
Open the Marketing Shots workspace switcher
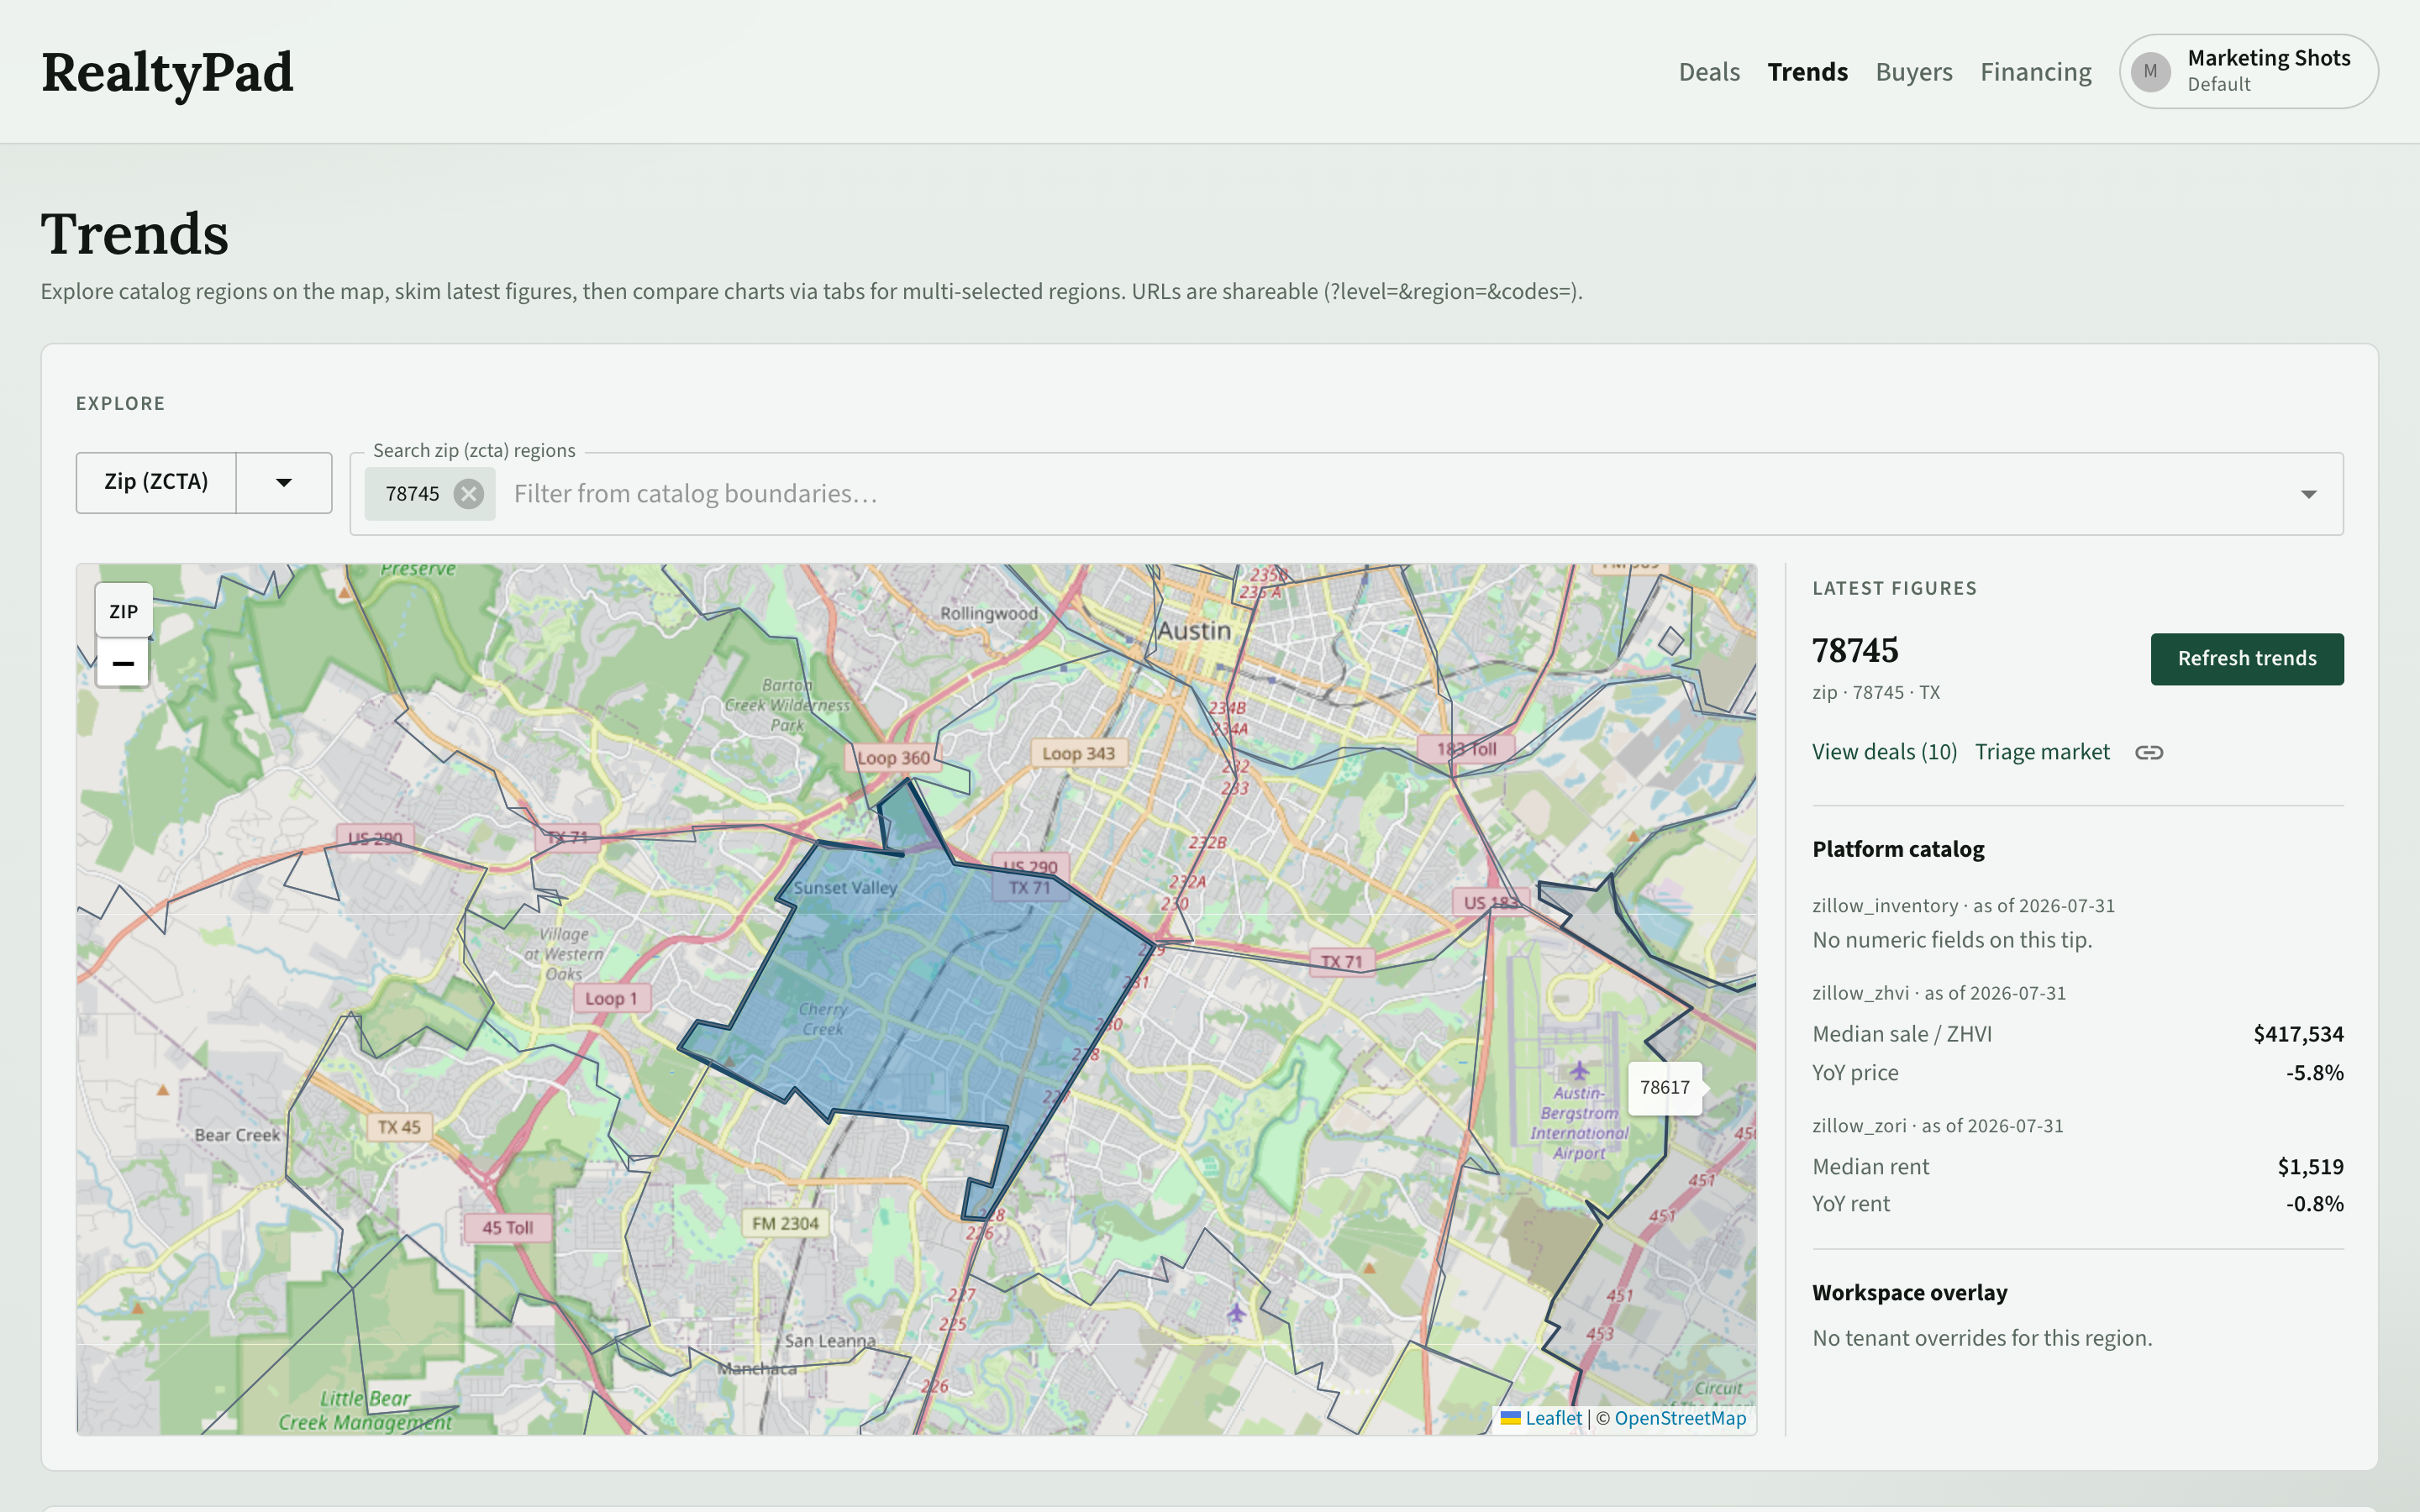coord(2248,72)
